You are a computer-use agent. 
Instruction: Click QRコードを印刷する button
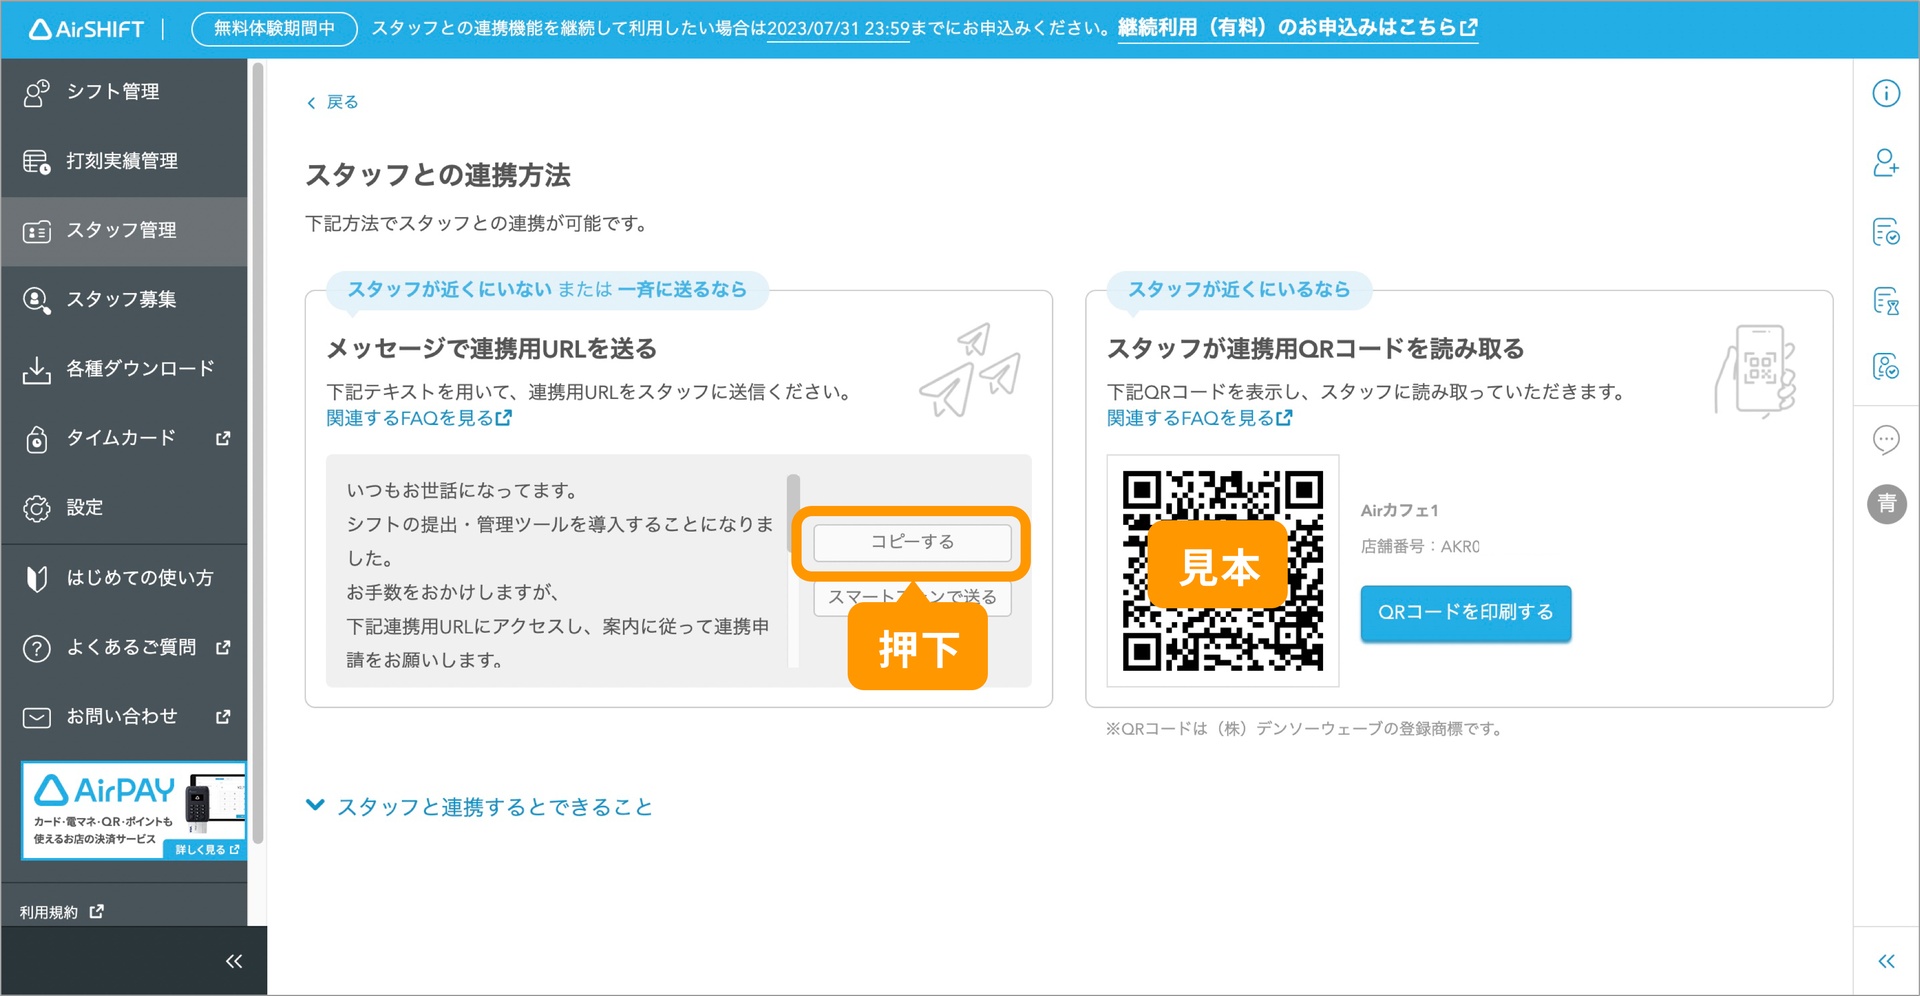(x=1465, y=613)
